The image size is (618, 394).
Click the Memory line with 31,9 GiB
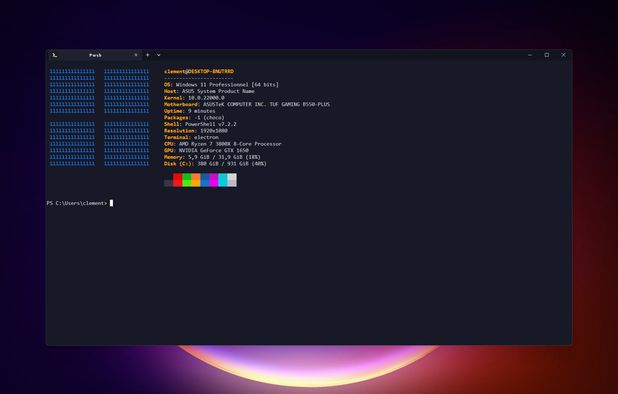(x=212, y=157)
